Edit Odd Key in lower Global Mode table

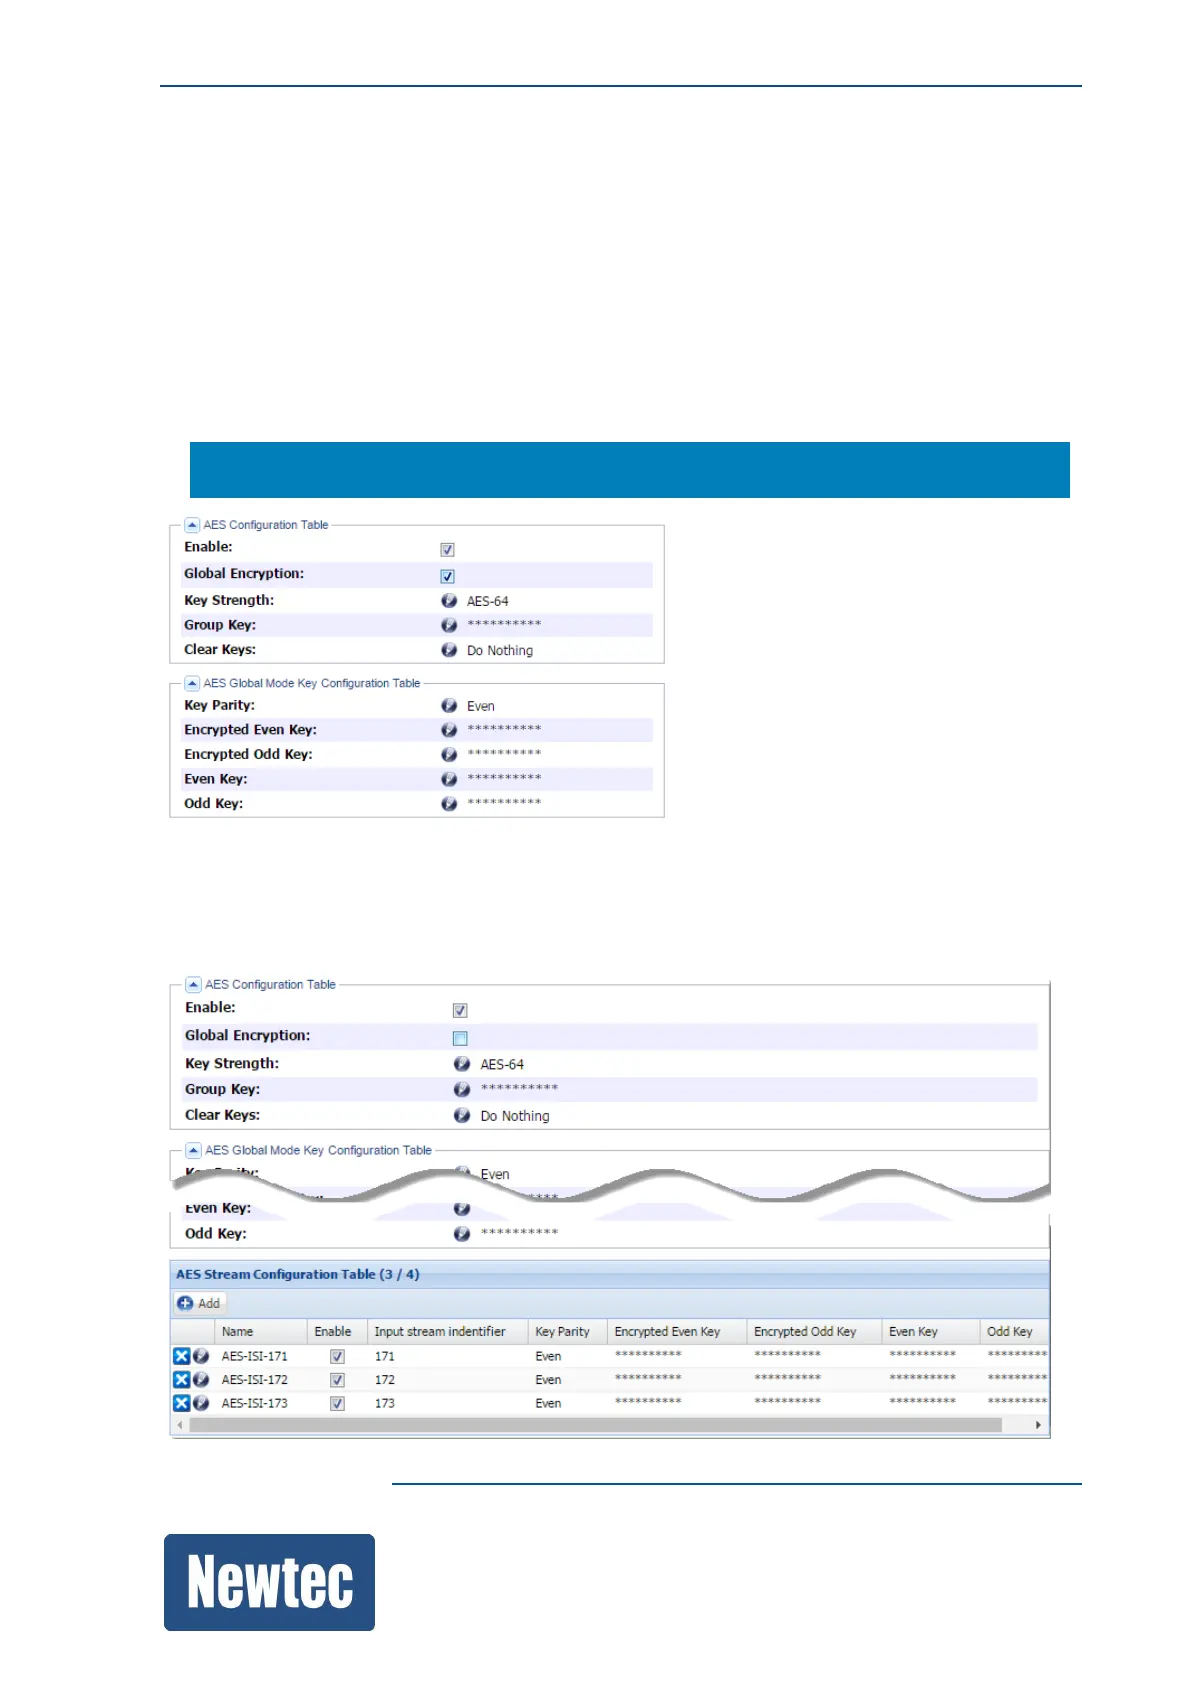pos(462,1234)
